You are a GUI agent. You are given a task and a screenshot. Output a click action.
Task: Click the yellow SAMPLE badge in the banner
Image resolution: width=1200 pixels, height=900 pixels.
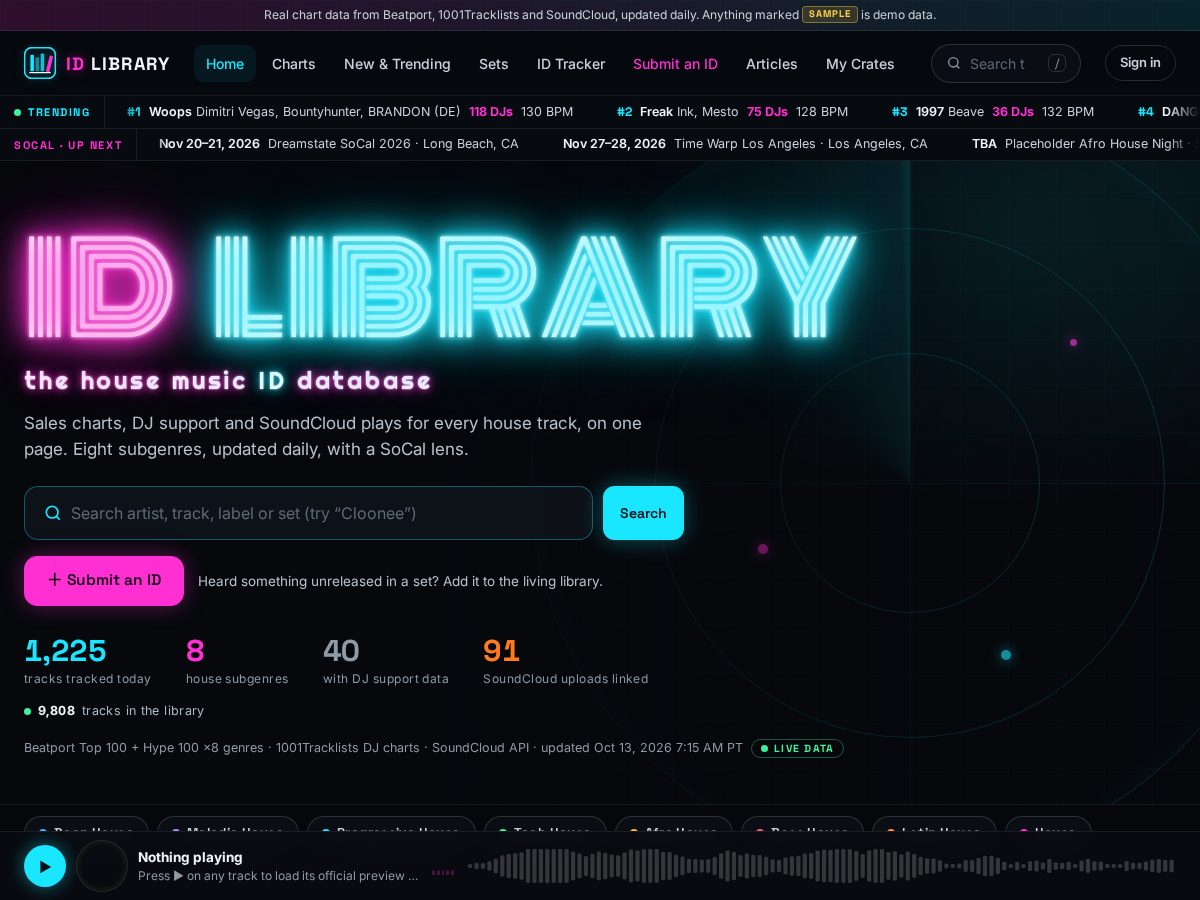(830, 15)
